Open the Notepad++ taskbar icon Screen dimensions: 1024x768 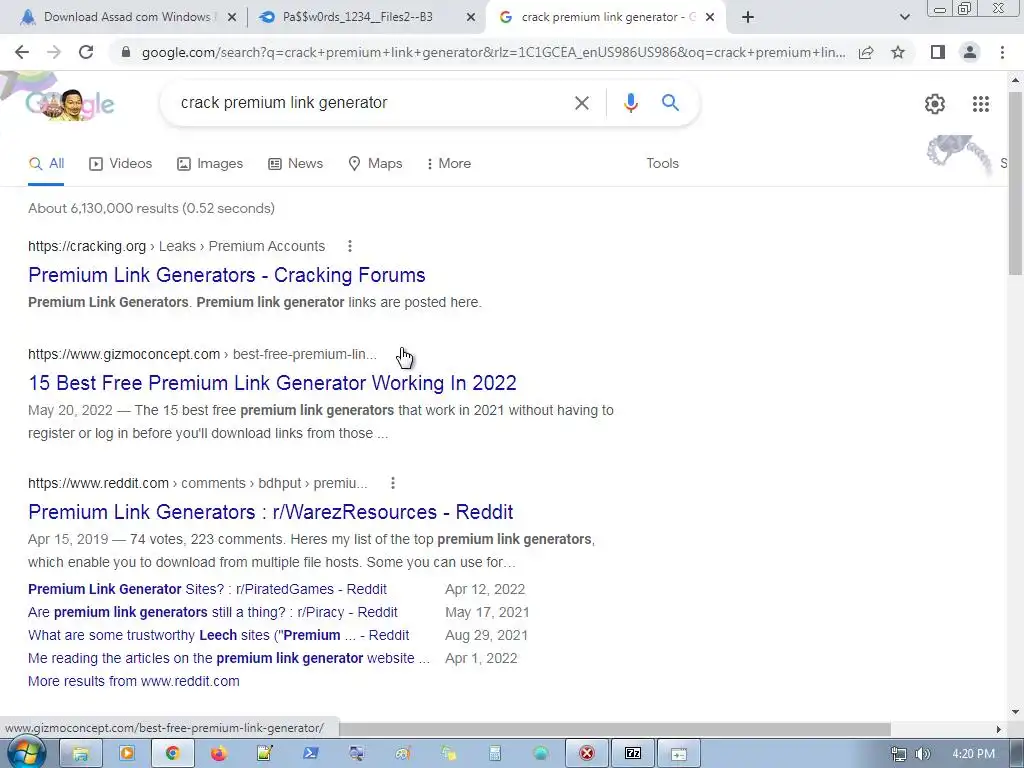(264, 754)
